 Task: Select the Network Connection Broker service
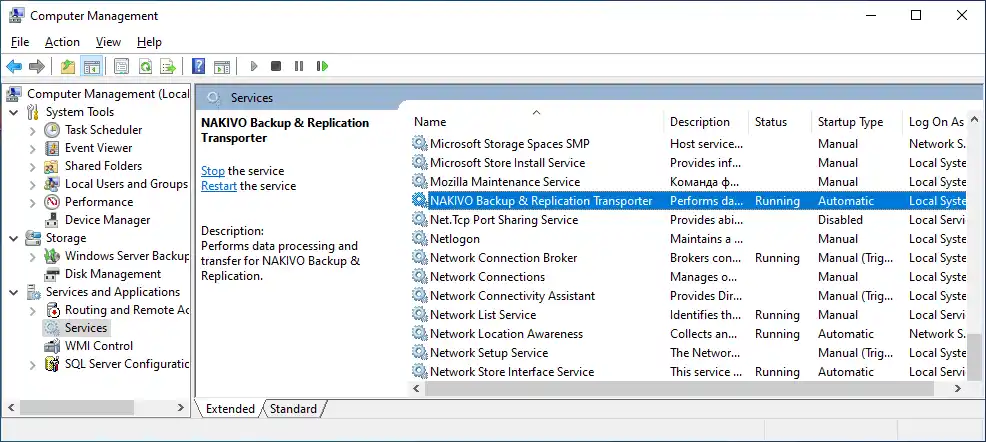click(x=689, y=258)
